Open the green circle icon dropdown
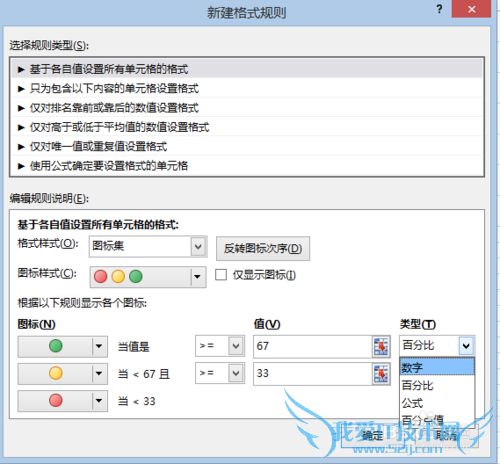Image resolution: width=500 pixels, height=464 pixels. [63, 346]
